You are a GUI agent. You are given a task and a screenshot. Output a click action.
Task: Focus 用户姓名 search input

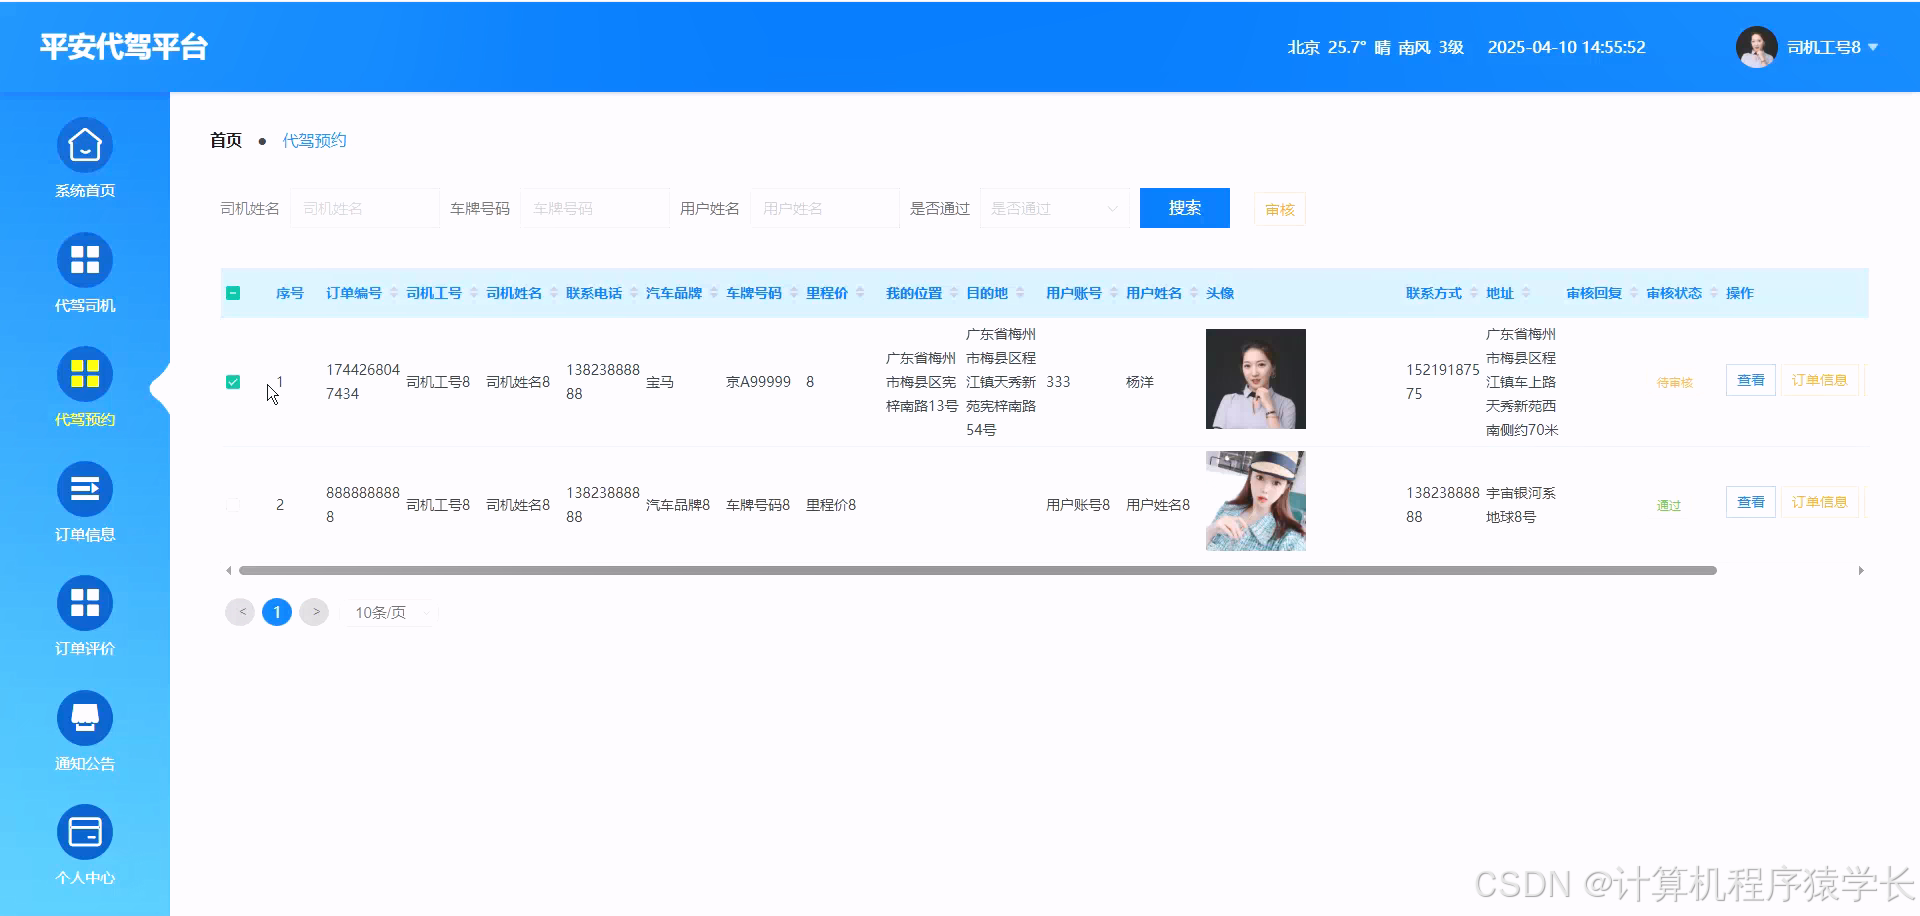825,208
